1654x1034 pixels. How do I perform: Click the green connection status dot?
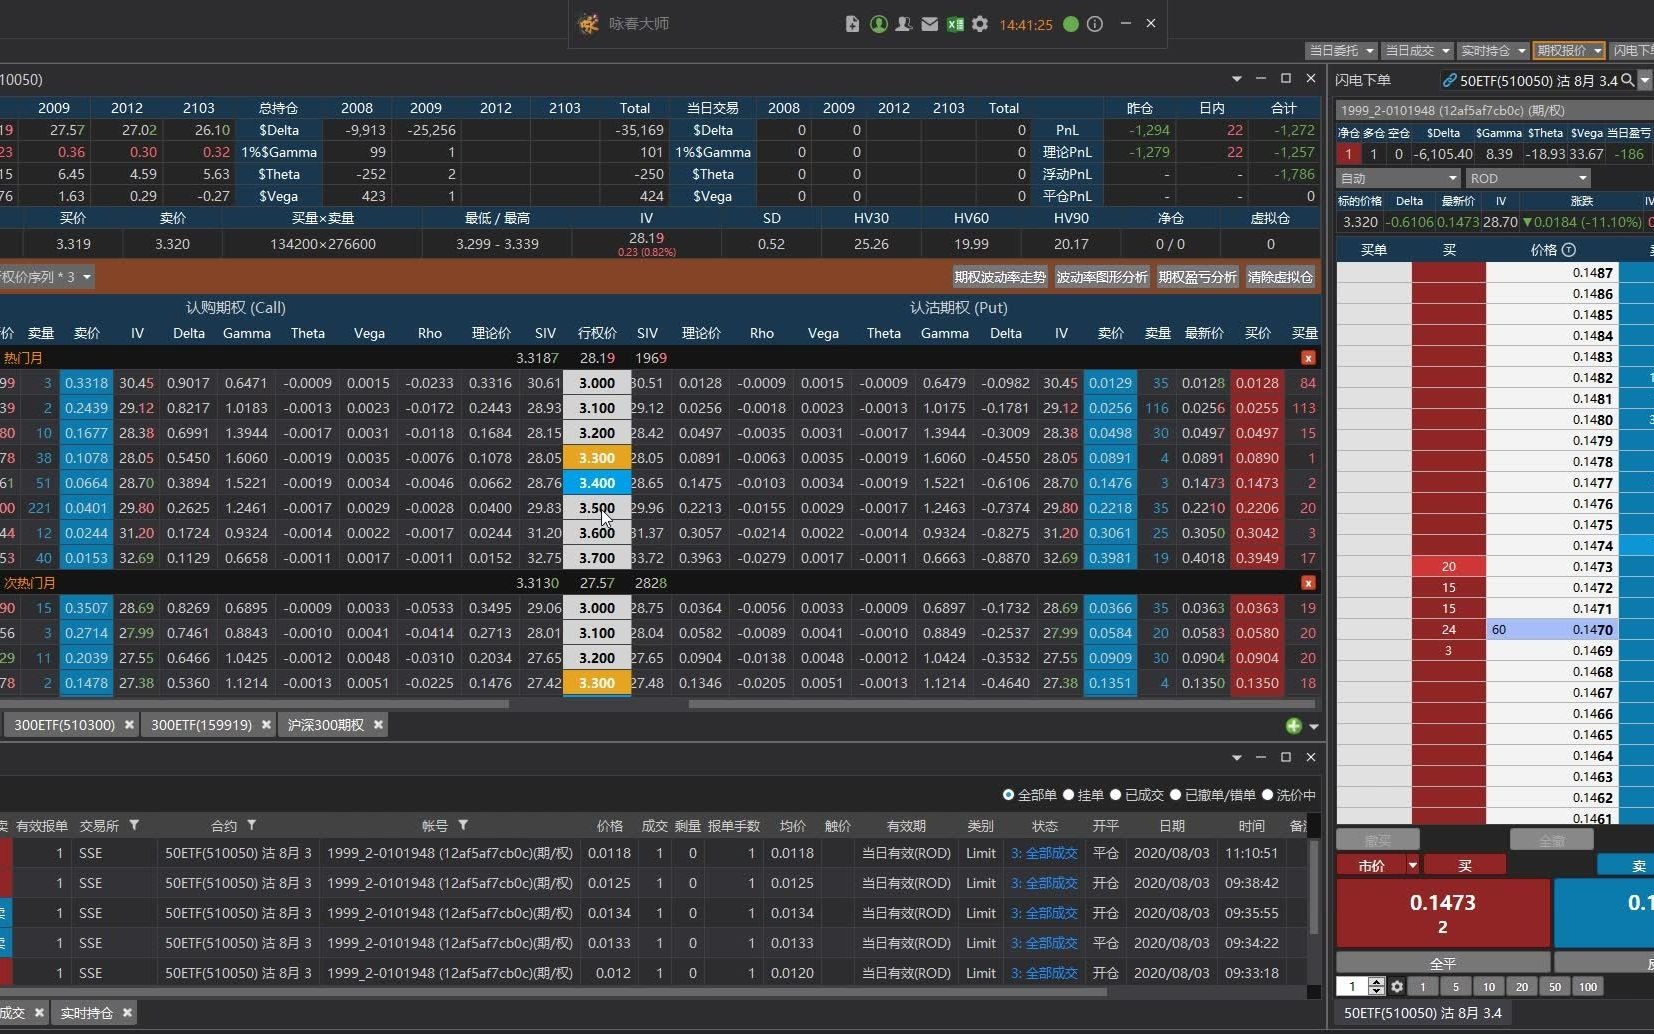pos(1071,24)
